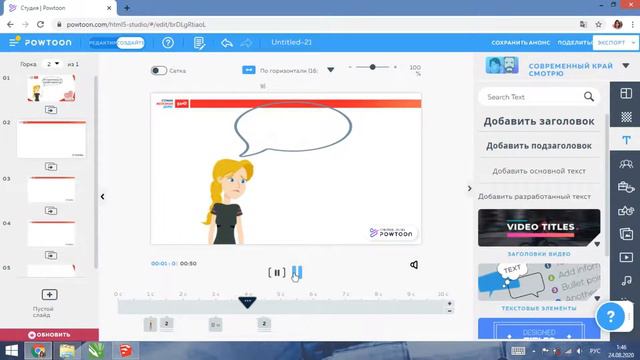Select slide 04 thumbnail
The image size is (640, 360).
(x=51, y=234)
